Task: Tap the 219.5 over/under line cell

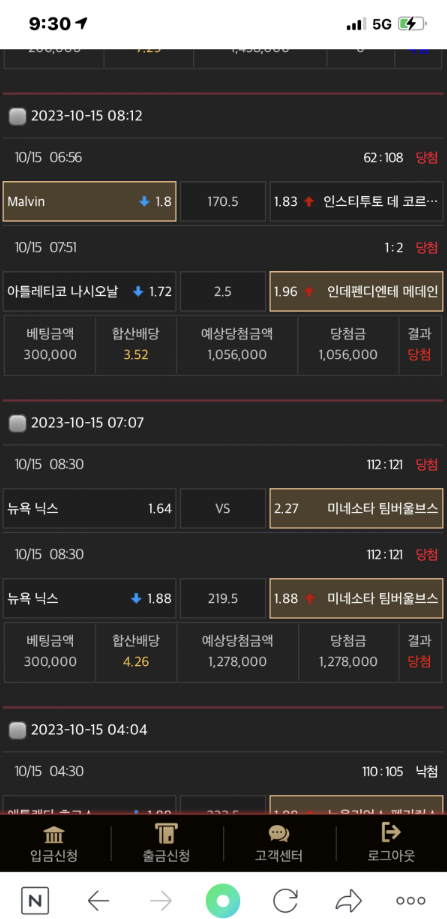Action: point(223,598)
